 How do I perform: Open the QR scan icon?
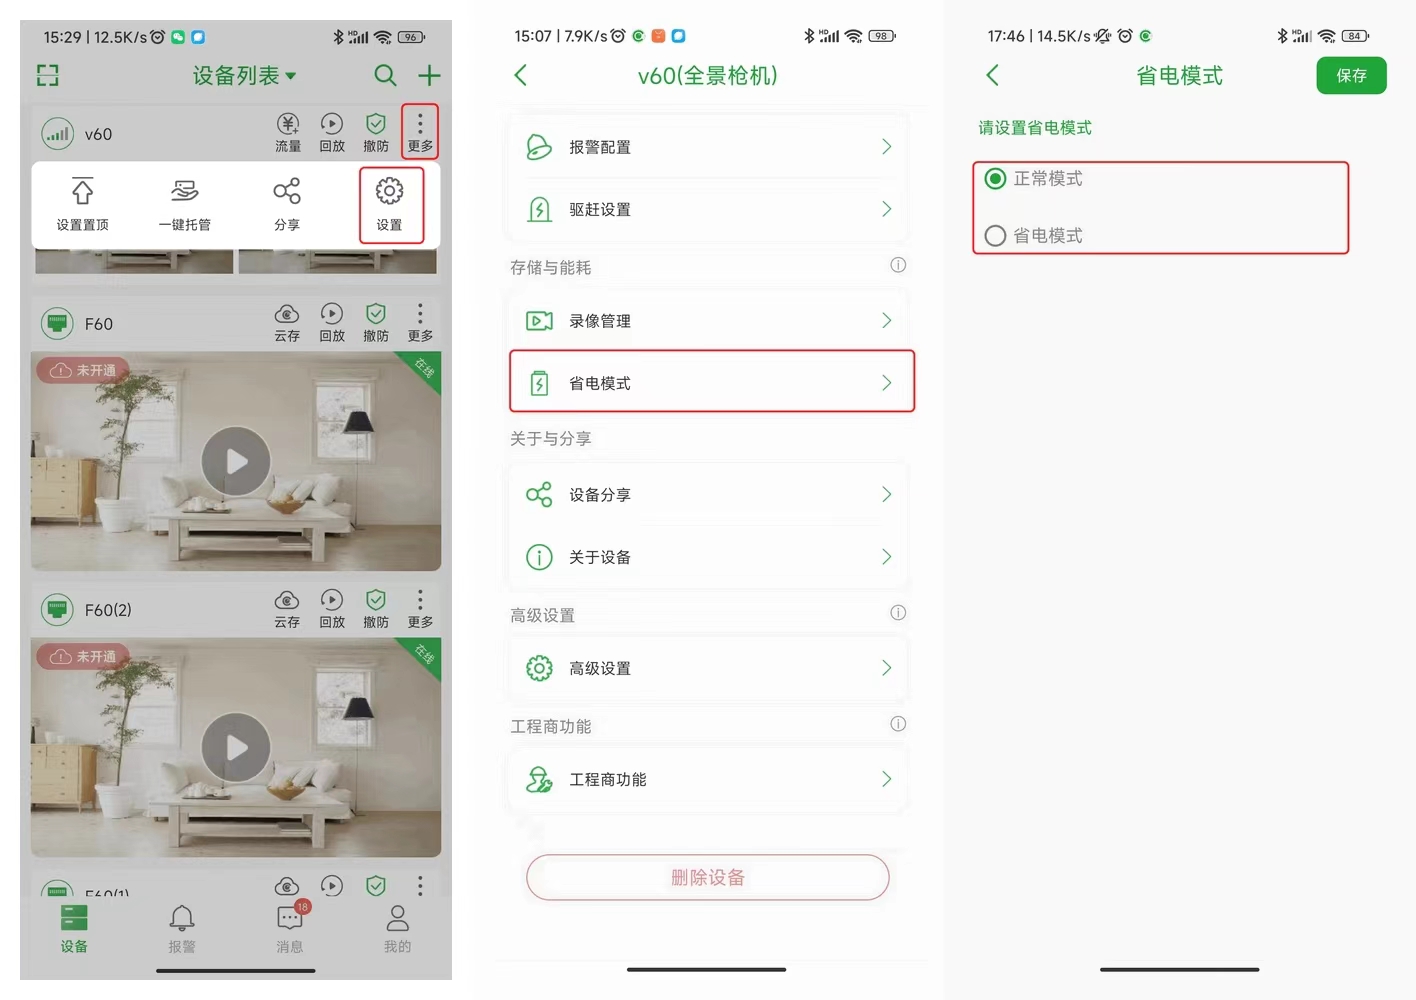pyautogui.click(x=48, y=75)
